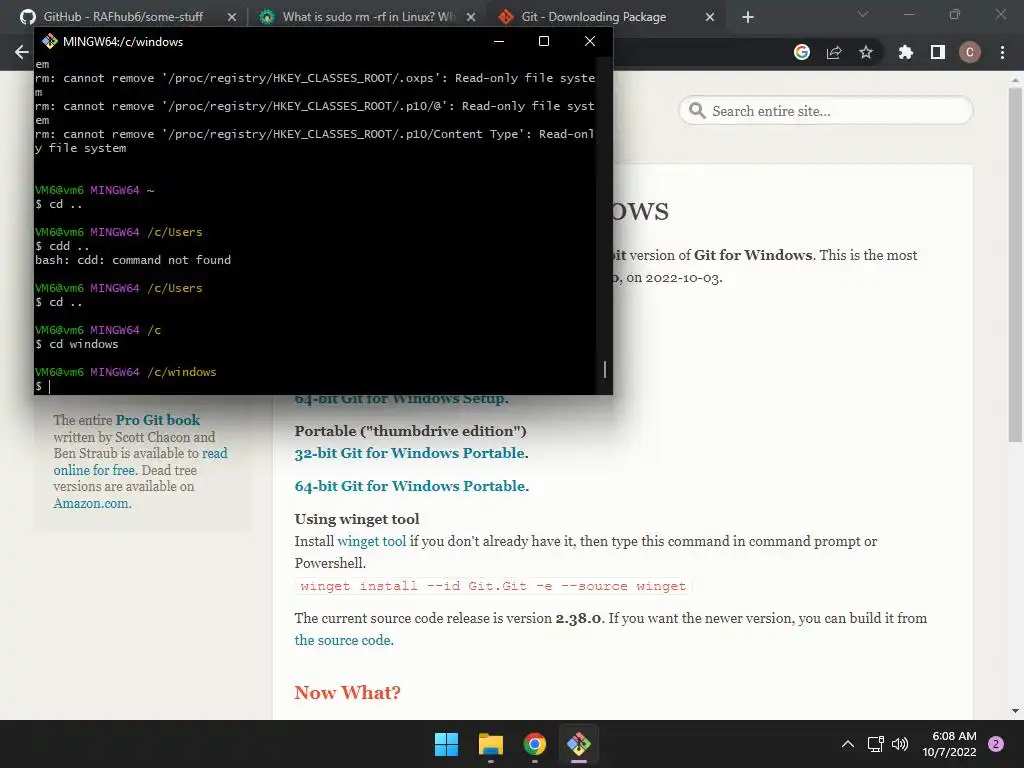This screenshot has height=768, width=1024.
Task: Close the 'What is sudo rm -rf' tab
Action: pos(471,17)
